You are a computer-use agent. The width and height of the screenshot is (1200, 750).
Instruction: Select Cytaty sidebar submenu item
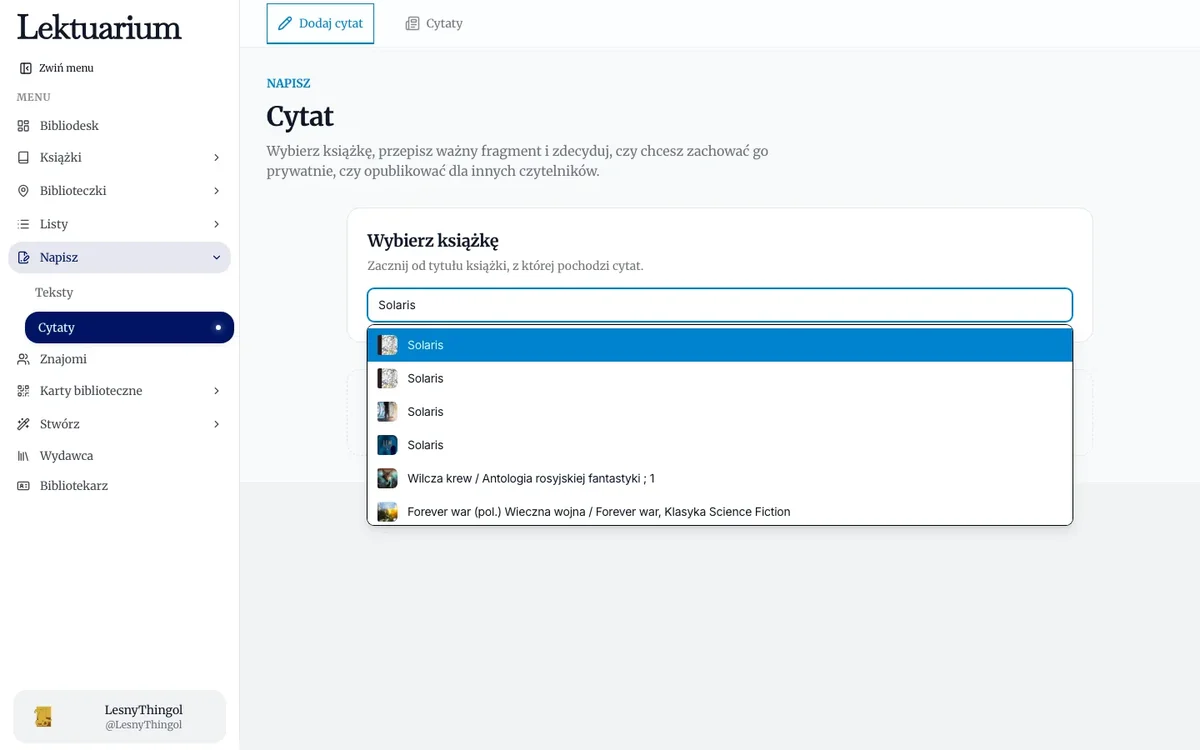click(x=129, y=327)
